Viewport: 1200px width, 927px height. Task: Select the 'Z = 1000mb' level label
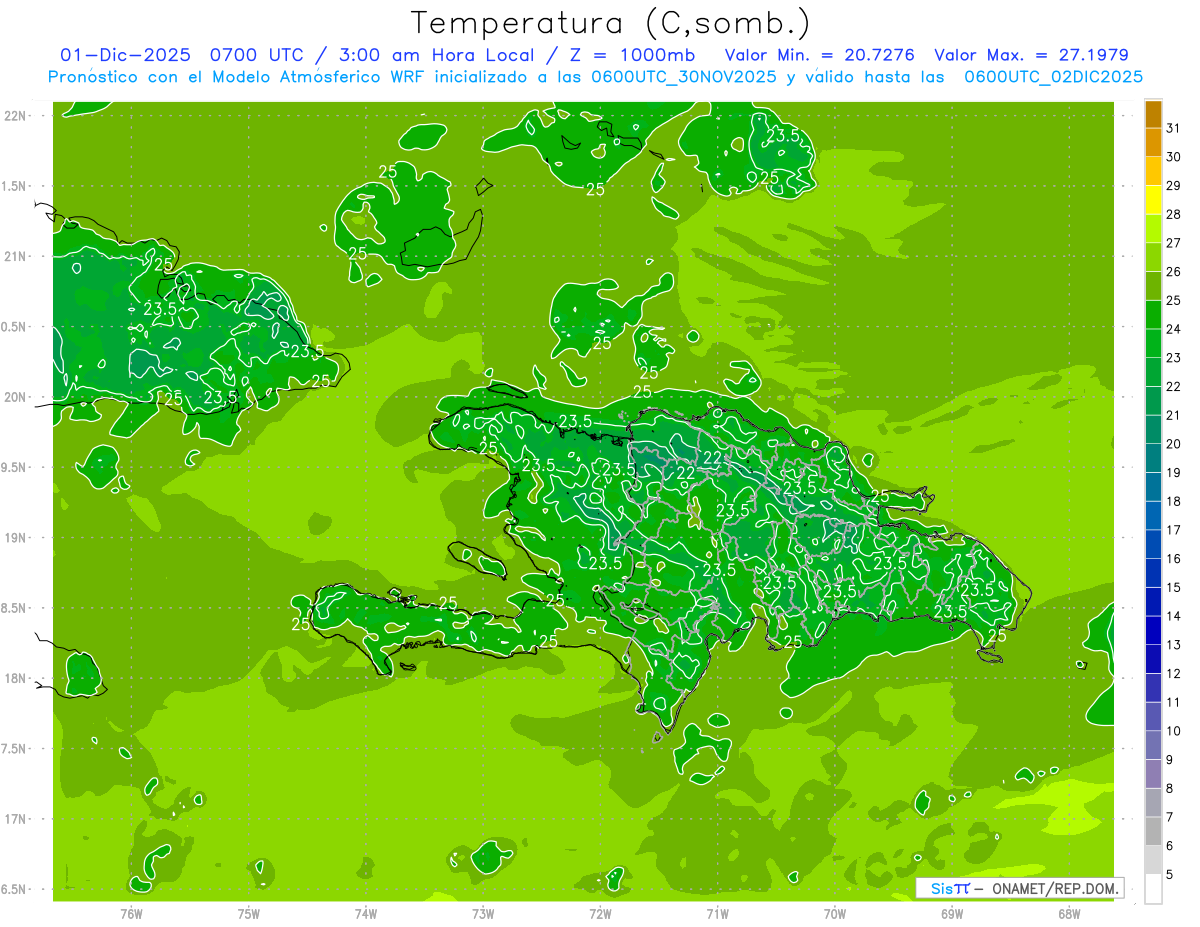point(631,55)
